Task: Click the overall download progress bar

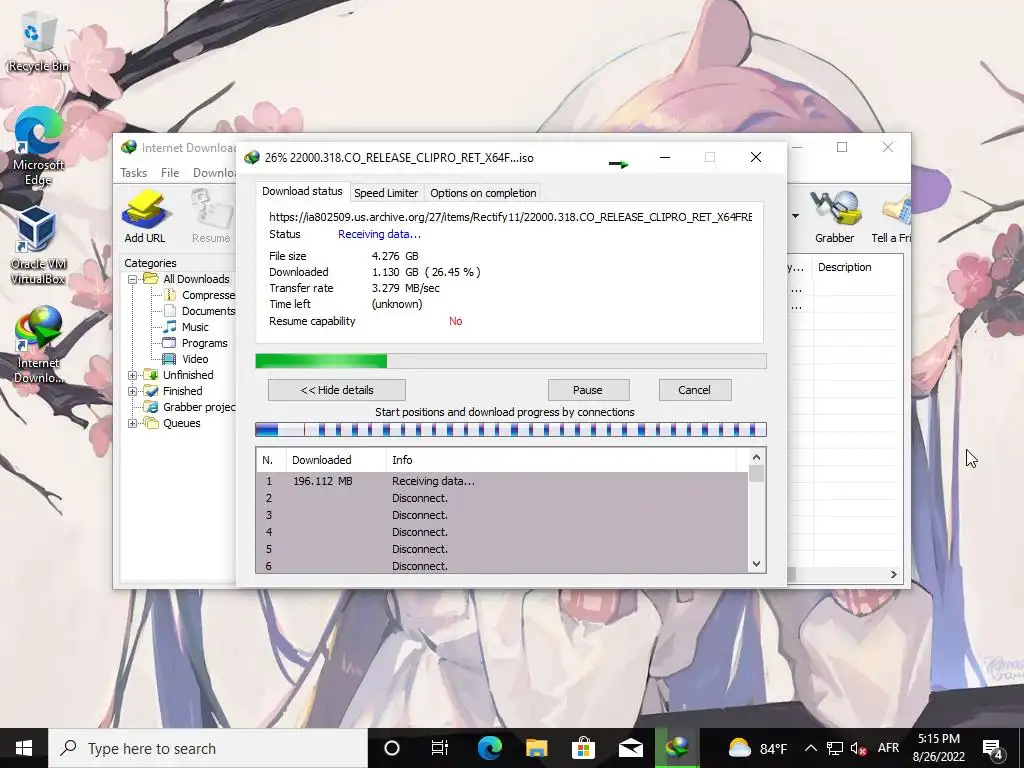Action: [511, 361]
